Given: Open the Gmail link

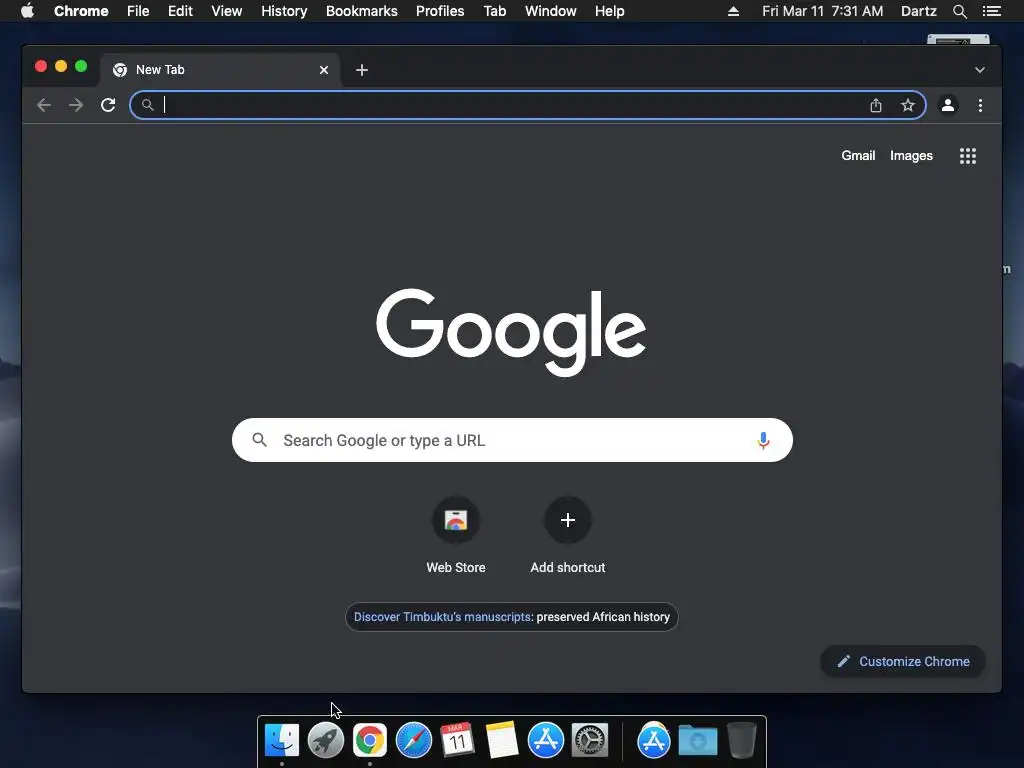Looking at the screenshot, I should click(858, 155).
